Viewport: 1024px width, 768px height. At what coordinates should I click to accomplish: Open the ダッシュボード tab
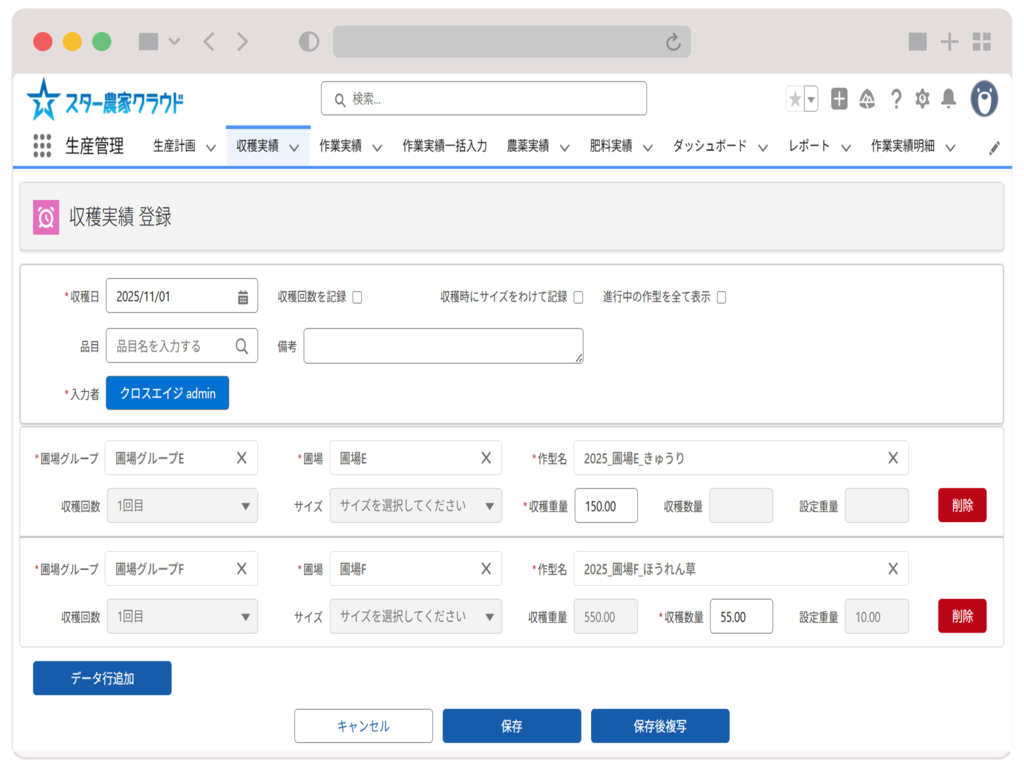tap(709, 146)
